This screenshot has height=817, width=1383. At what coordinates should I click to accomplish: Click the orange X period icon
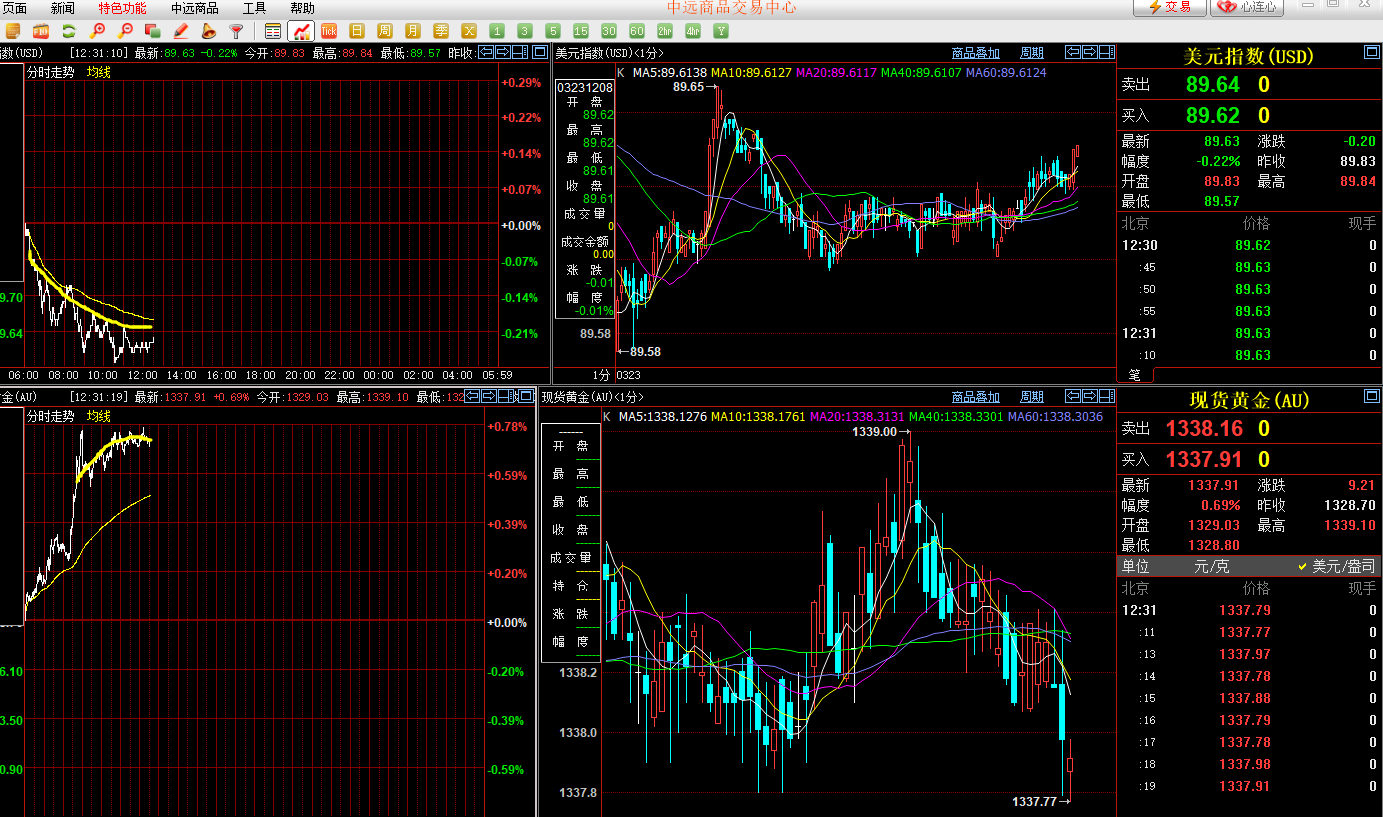[469, 31]
